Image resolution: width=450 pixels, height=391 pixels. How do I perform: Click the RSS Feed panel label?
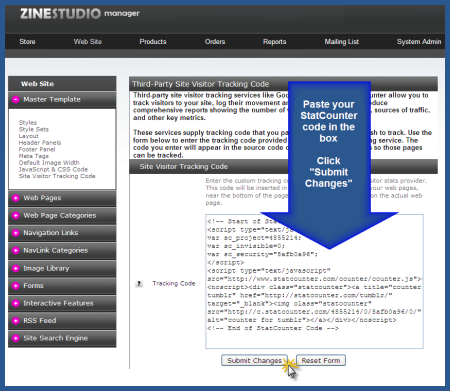40,321
